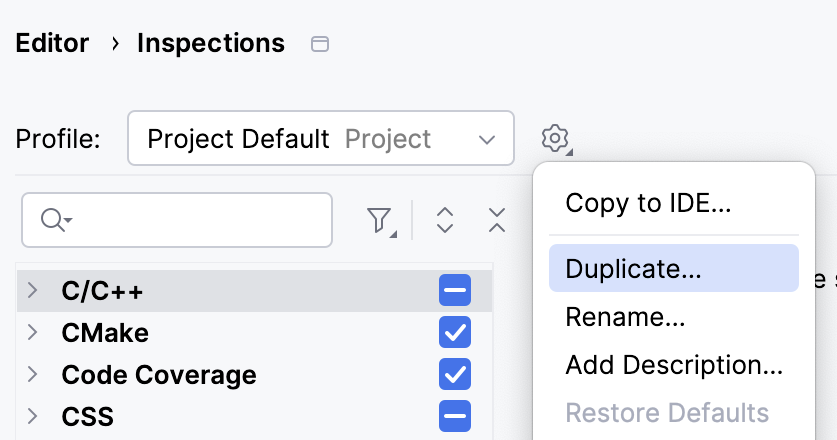
Task: Expand the CSS tree node
Action: click(x=32, y=415)
